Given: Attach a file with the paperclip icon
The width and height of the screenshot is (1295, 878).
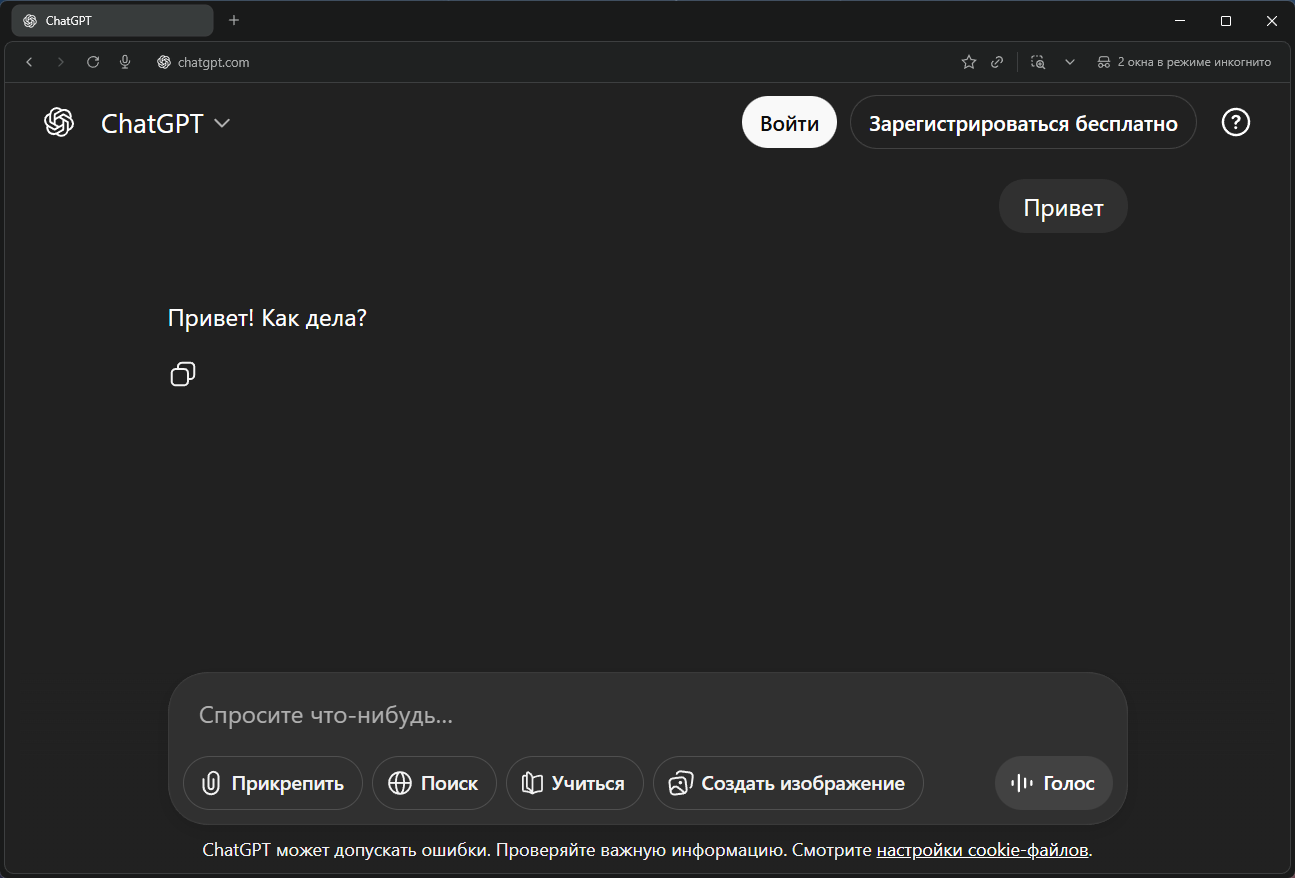Looking at the screenshot, I should [x=272, y=783].
